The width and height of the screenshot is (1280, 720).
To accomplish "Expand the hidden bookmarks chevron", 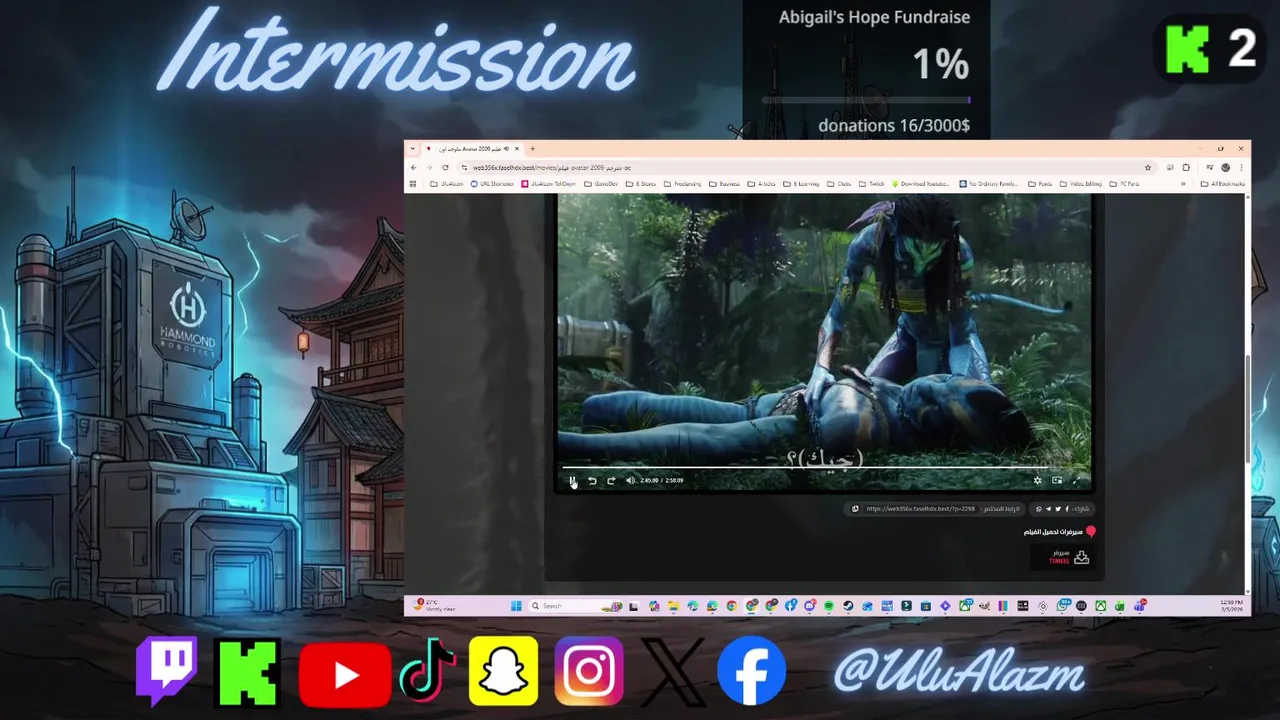I will (1183, 184).
